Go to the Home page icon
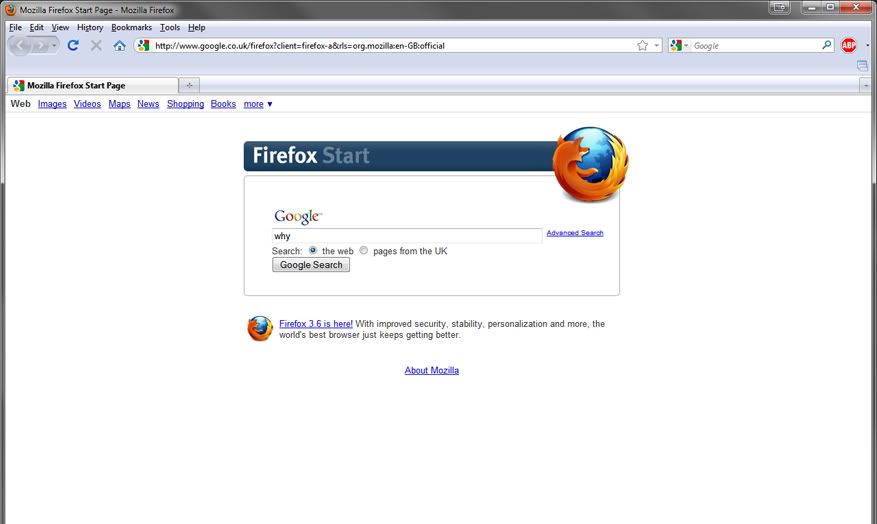 [x=119, y=45]
